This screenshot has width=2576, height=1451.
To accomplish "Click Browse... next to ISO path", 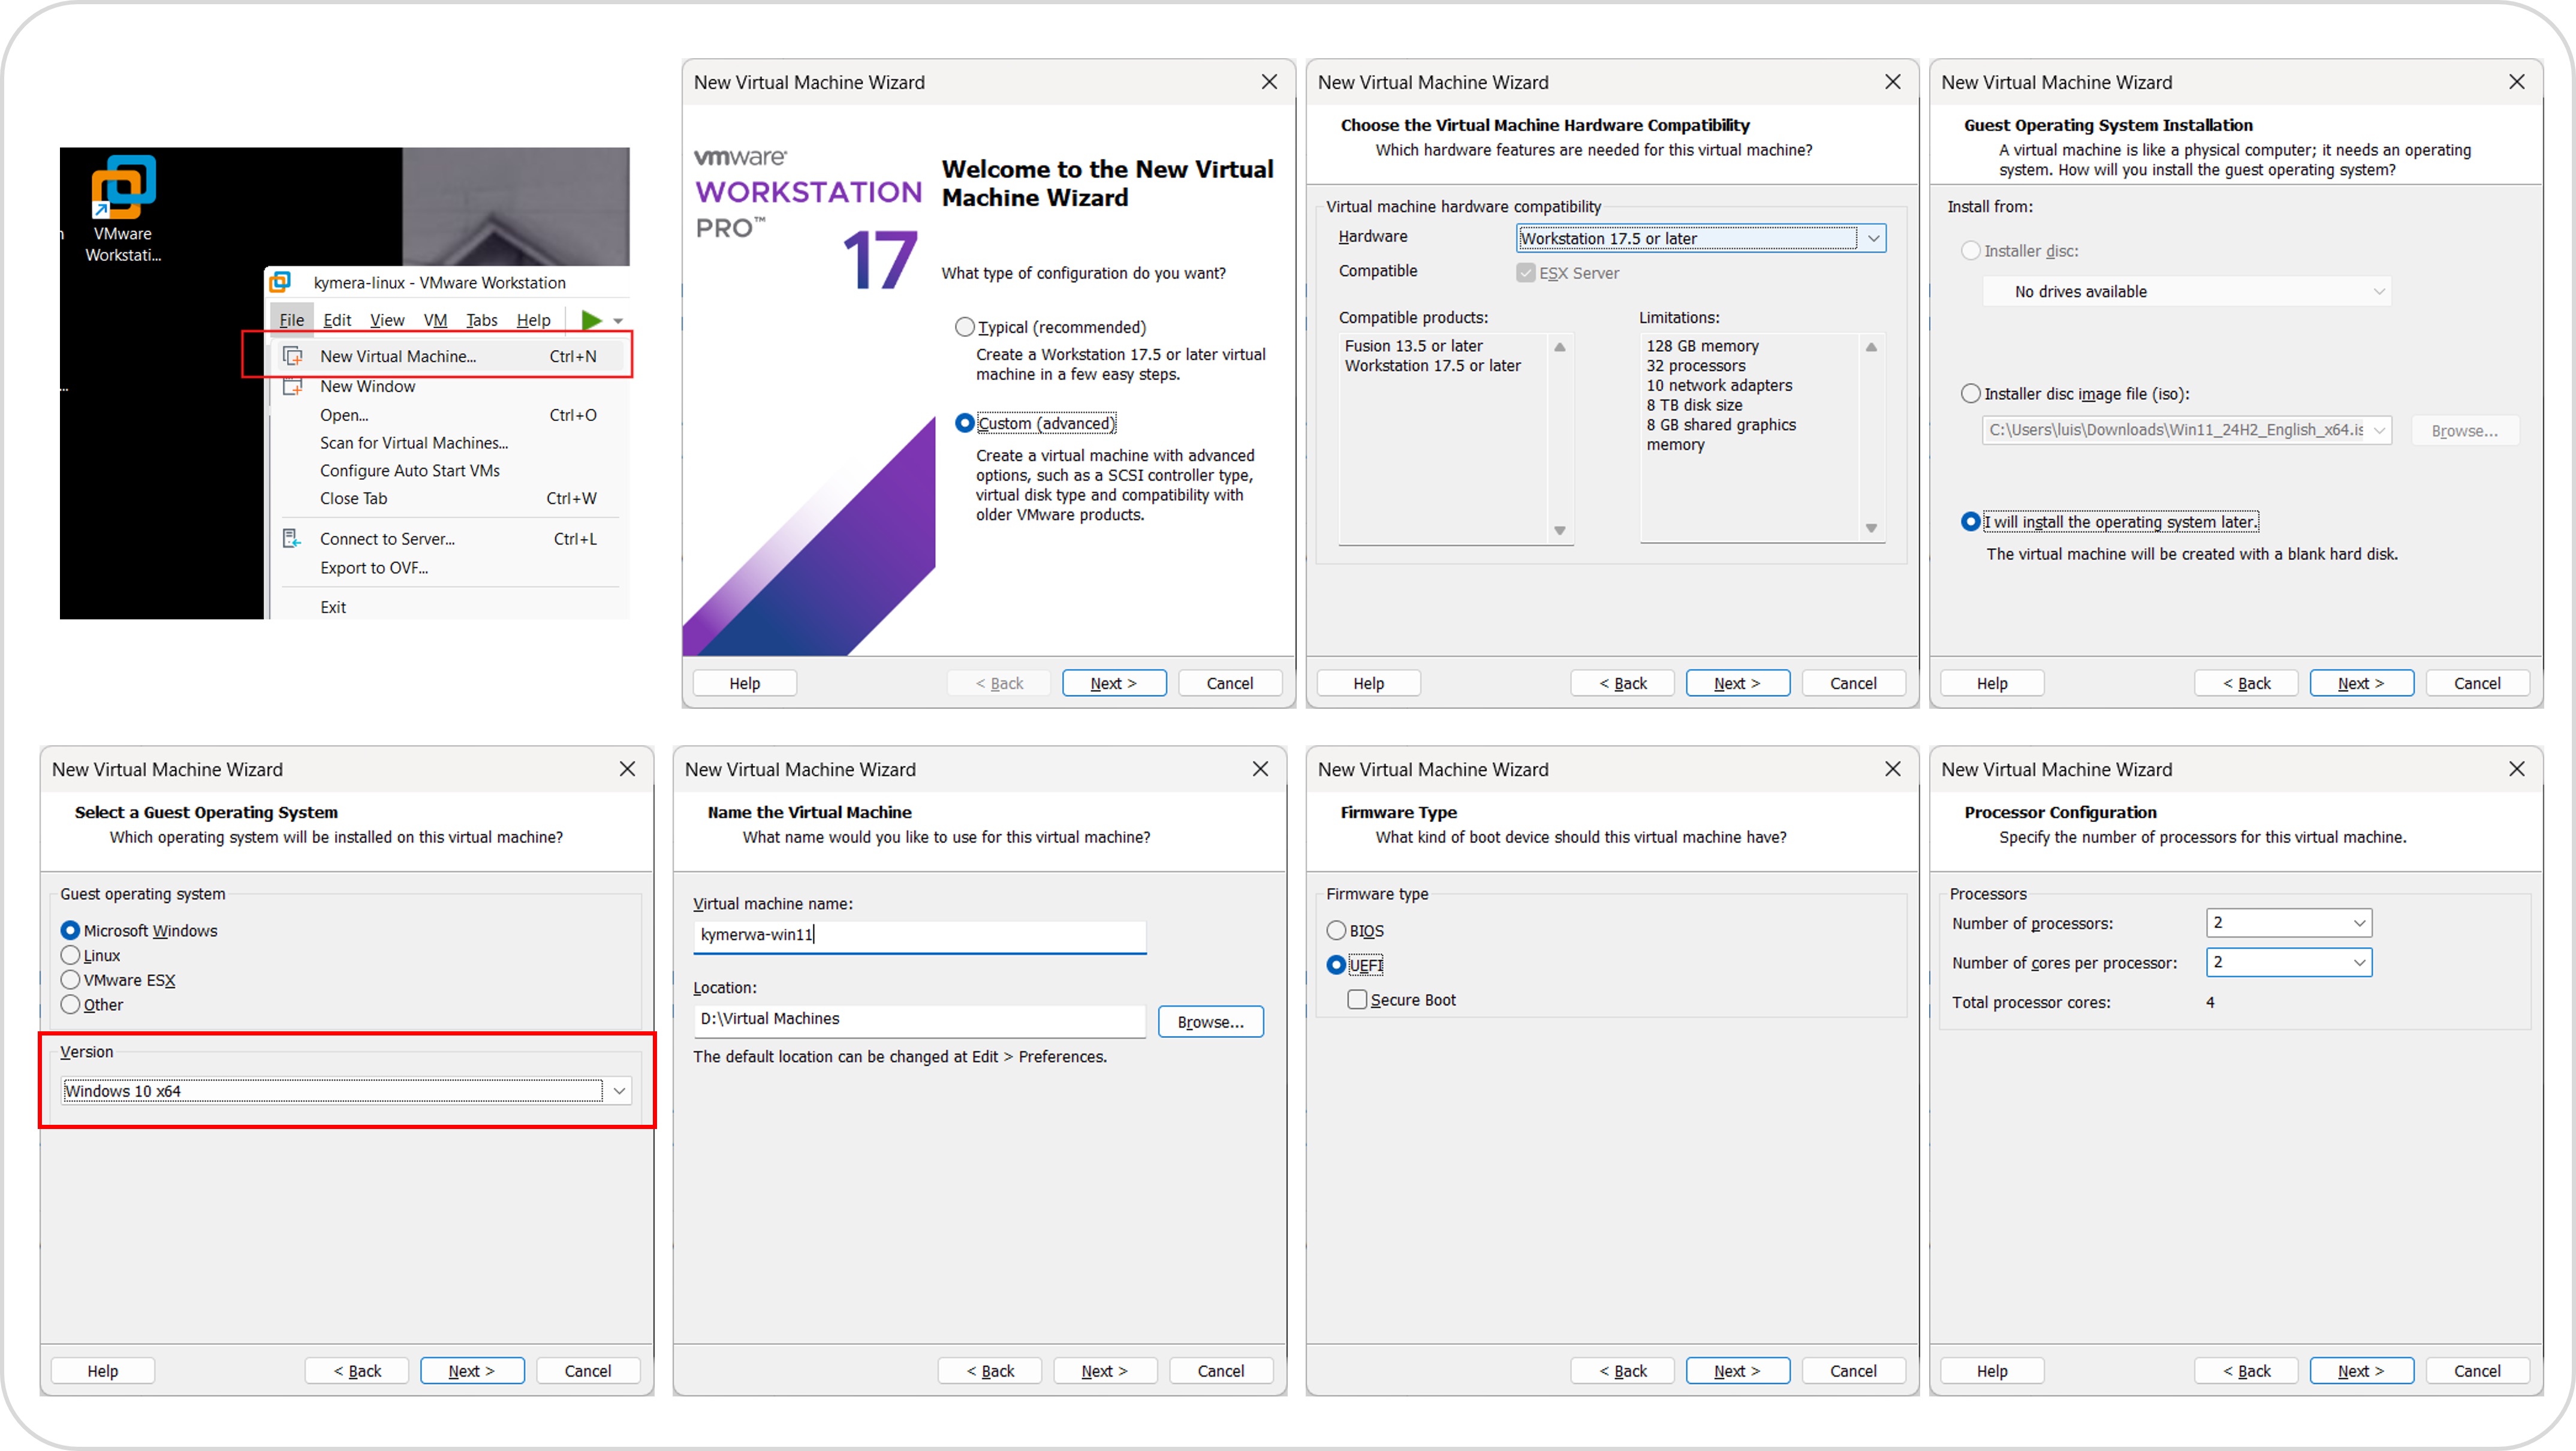I will click(2464, 431).
